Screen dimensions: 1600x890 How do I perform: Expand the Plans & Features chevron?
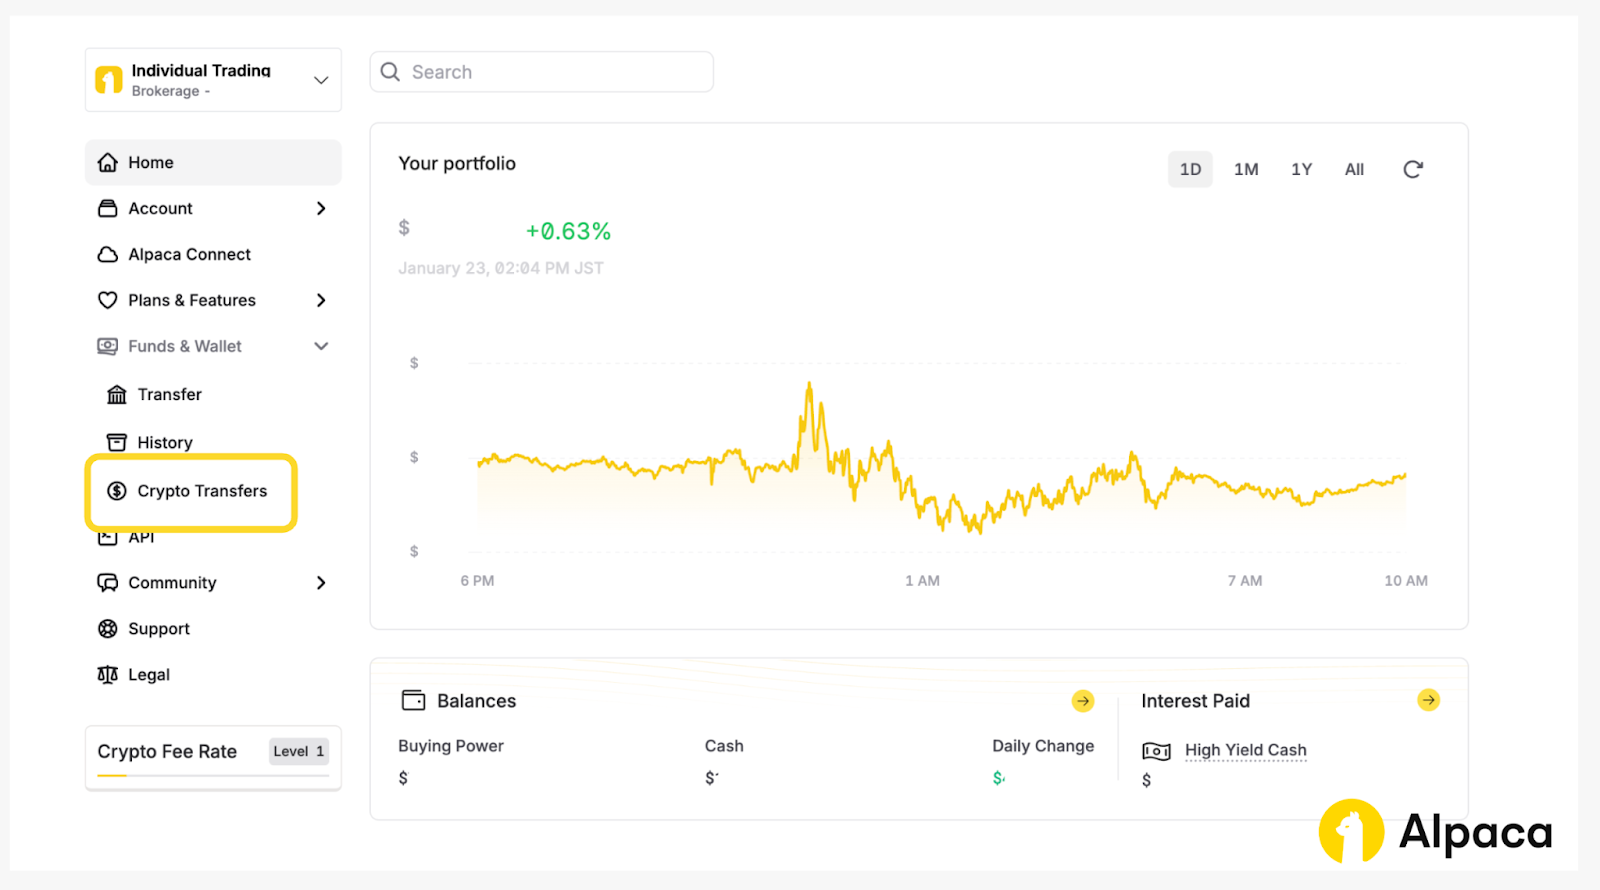(321, 301)
